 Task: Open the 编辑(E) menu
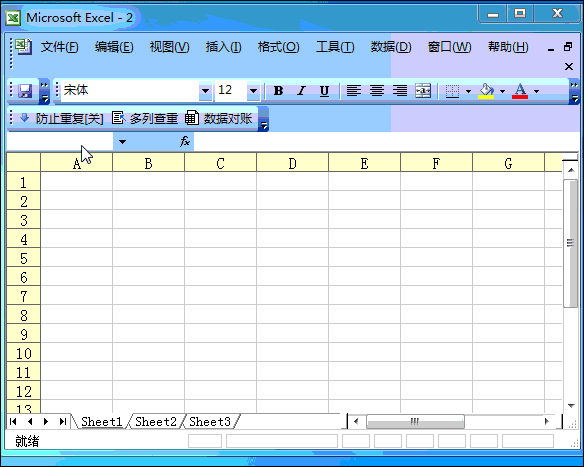pos(114,47)
